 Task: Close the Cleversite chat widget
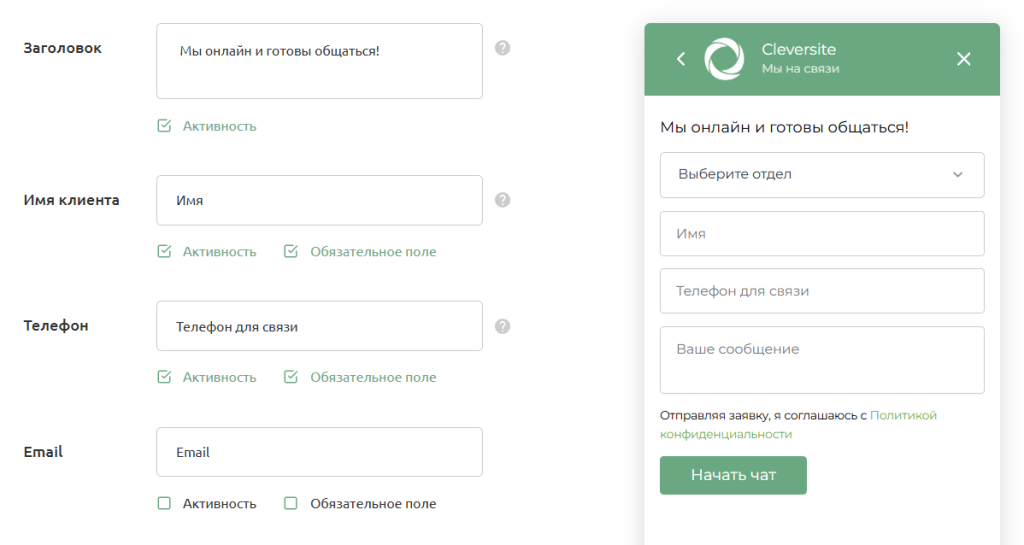pyautogui.click(x=963, y=59)
